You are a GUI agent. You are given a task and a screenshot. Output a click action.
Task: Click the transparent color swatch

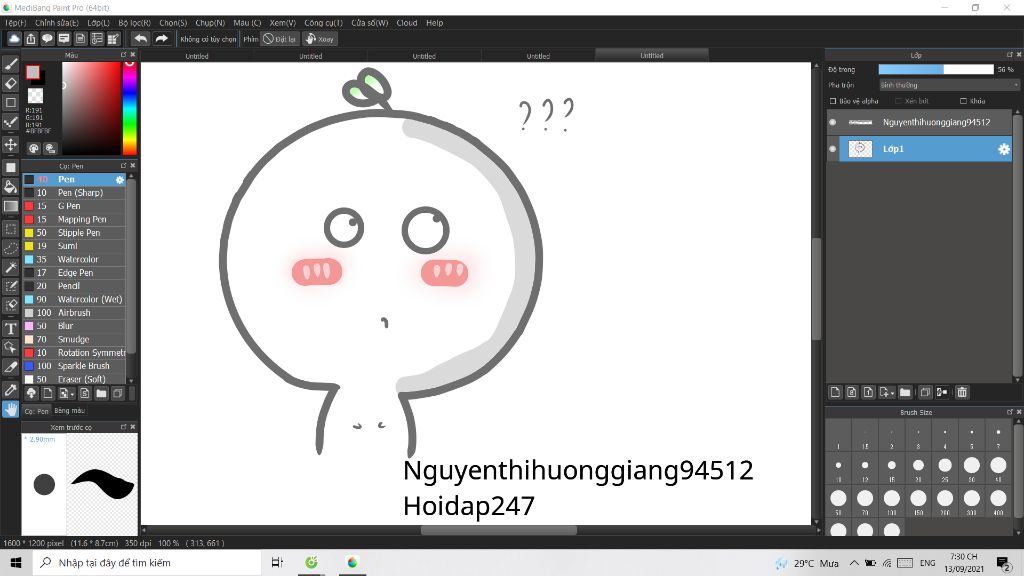coord(36,95)
